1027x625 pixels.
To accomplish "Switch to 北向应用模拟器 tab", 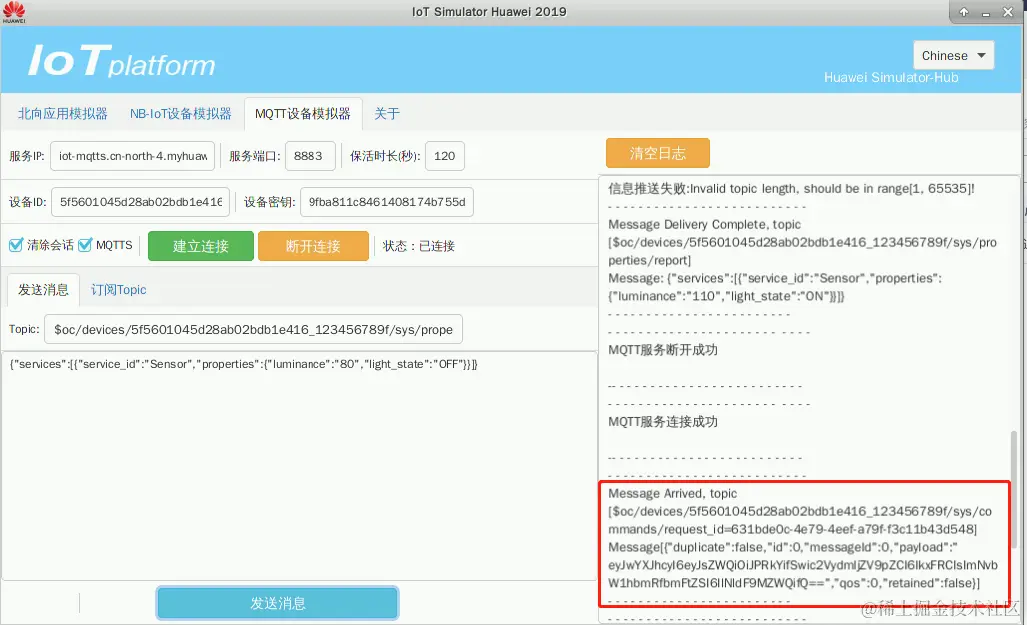I will (x=63, y=113).
